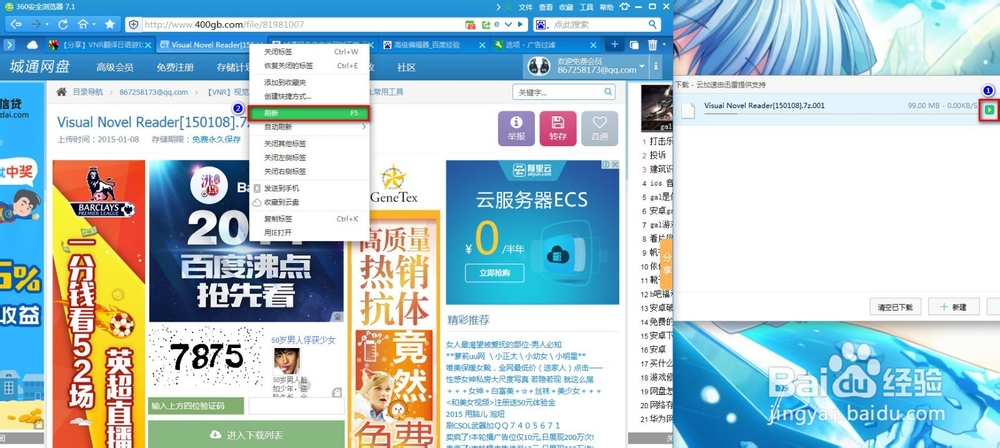
Task: Click the star favorites icon in toolbar
Action: [110, 24]
